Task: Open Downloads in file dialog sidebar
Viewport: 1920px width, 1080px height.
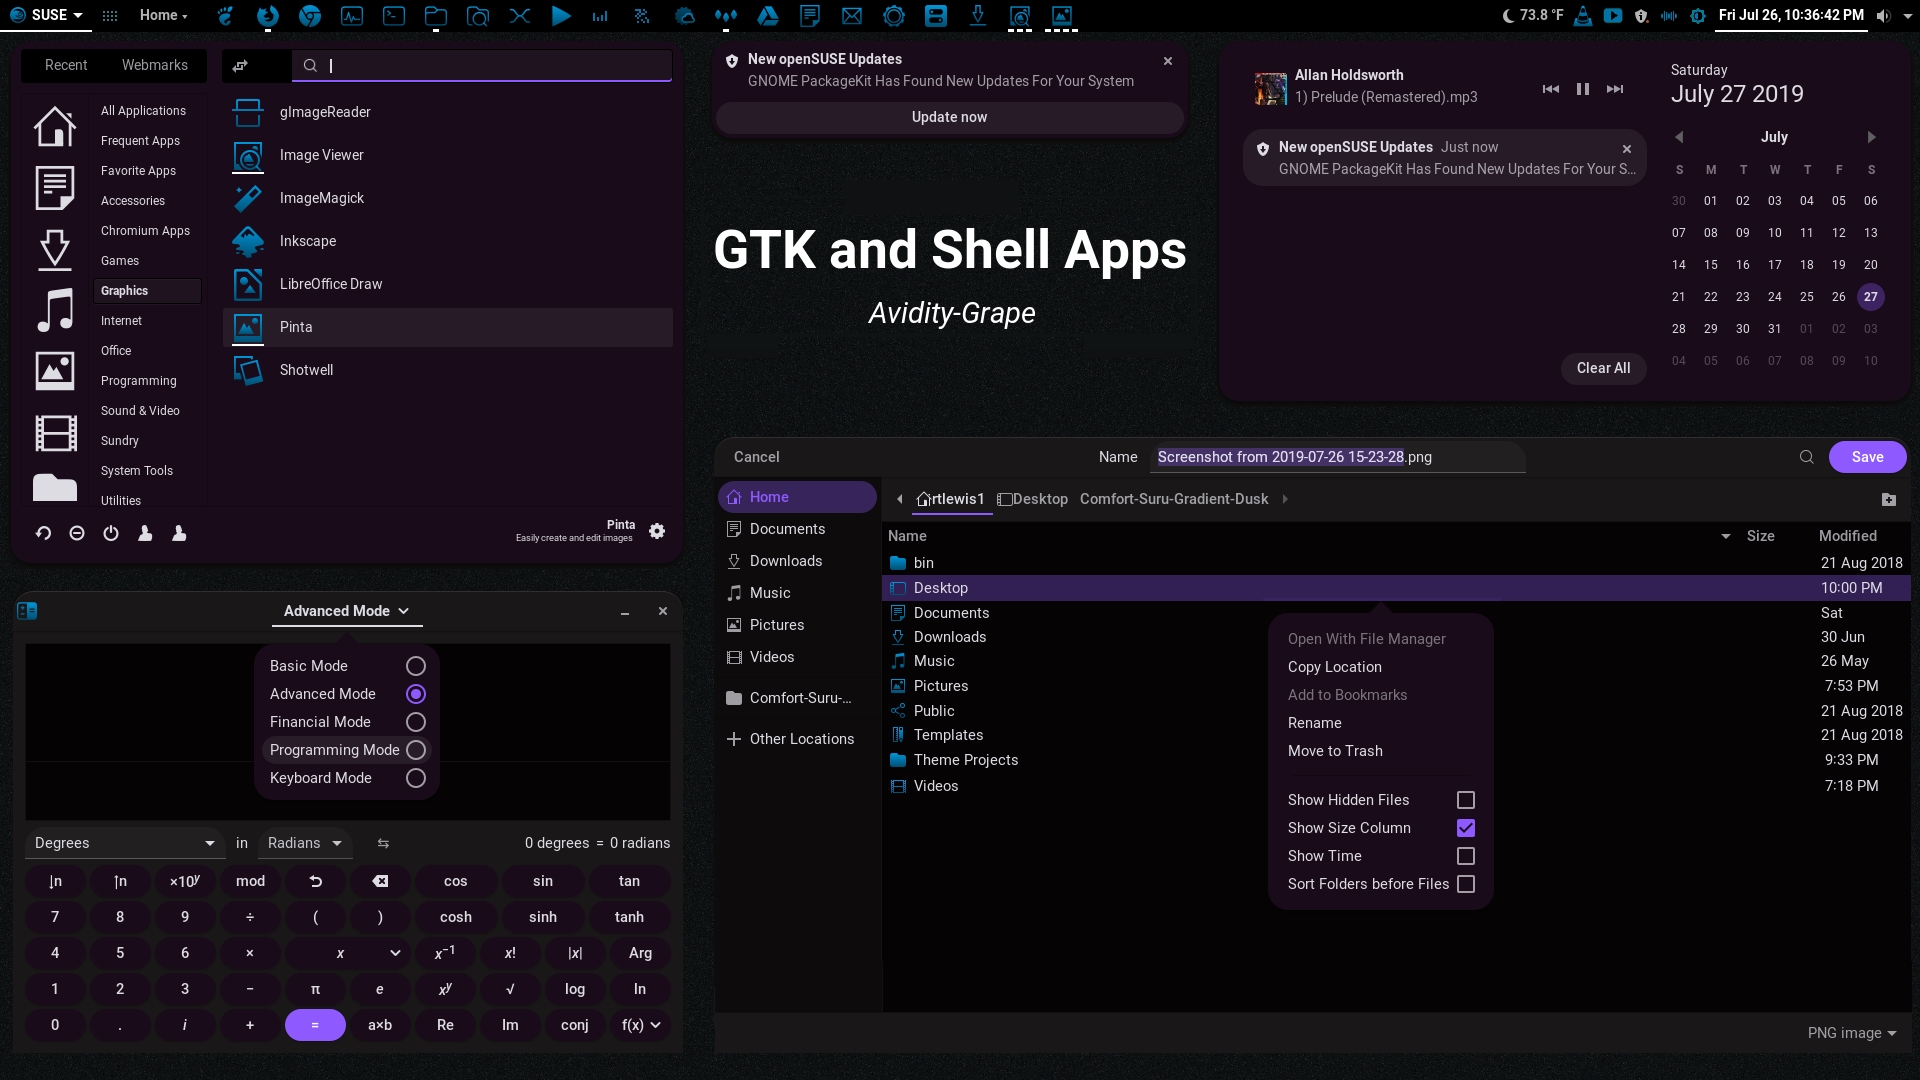Action: click(x=797, y=561)
